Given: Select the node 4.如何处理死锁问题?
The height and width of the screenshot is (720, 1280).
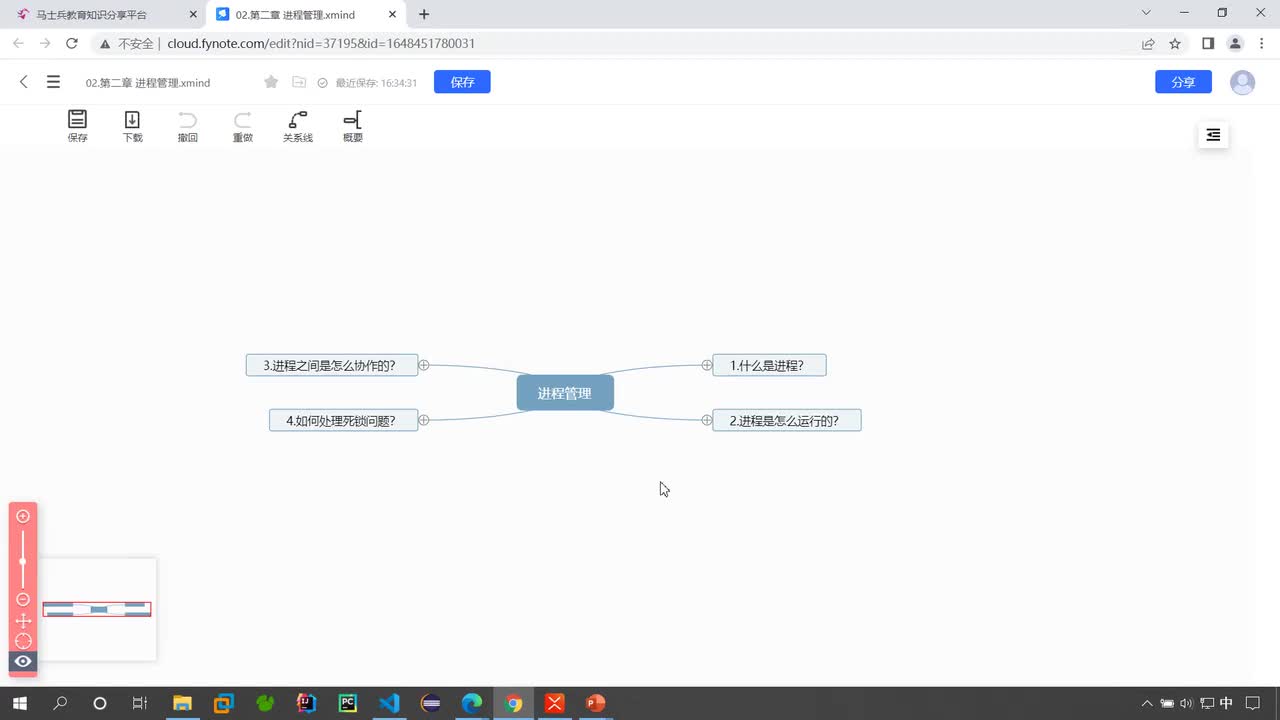Looking at the screenshot, I should [x=344, y=420].
